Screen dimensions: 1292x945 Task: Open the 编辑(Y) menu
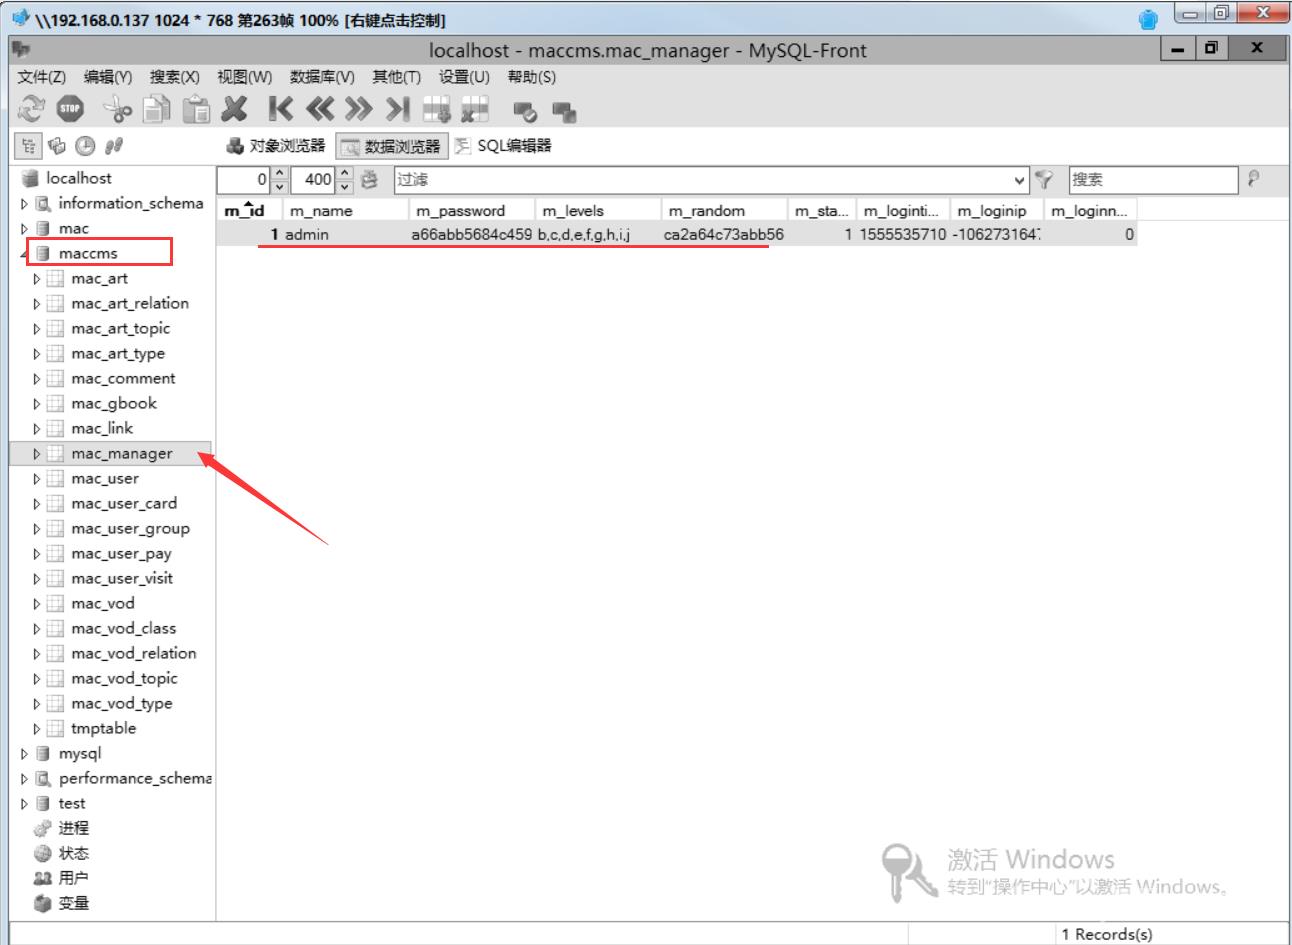(x=107, y=77)
